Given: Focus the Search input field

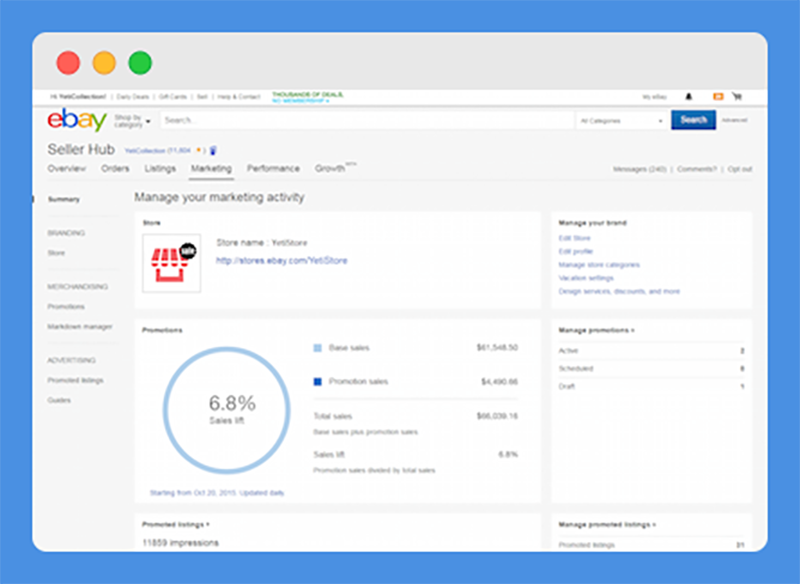Looking at the screenshot, I should click(x=367, y=120).
